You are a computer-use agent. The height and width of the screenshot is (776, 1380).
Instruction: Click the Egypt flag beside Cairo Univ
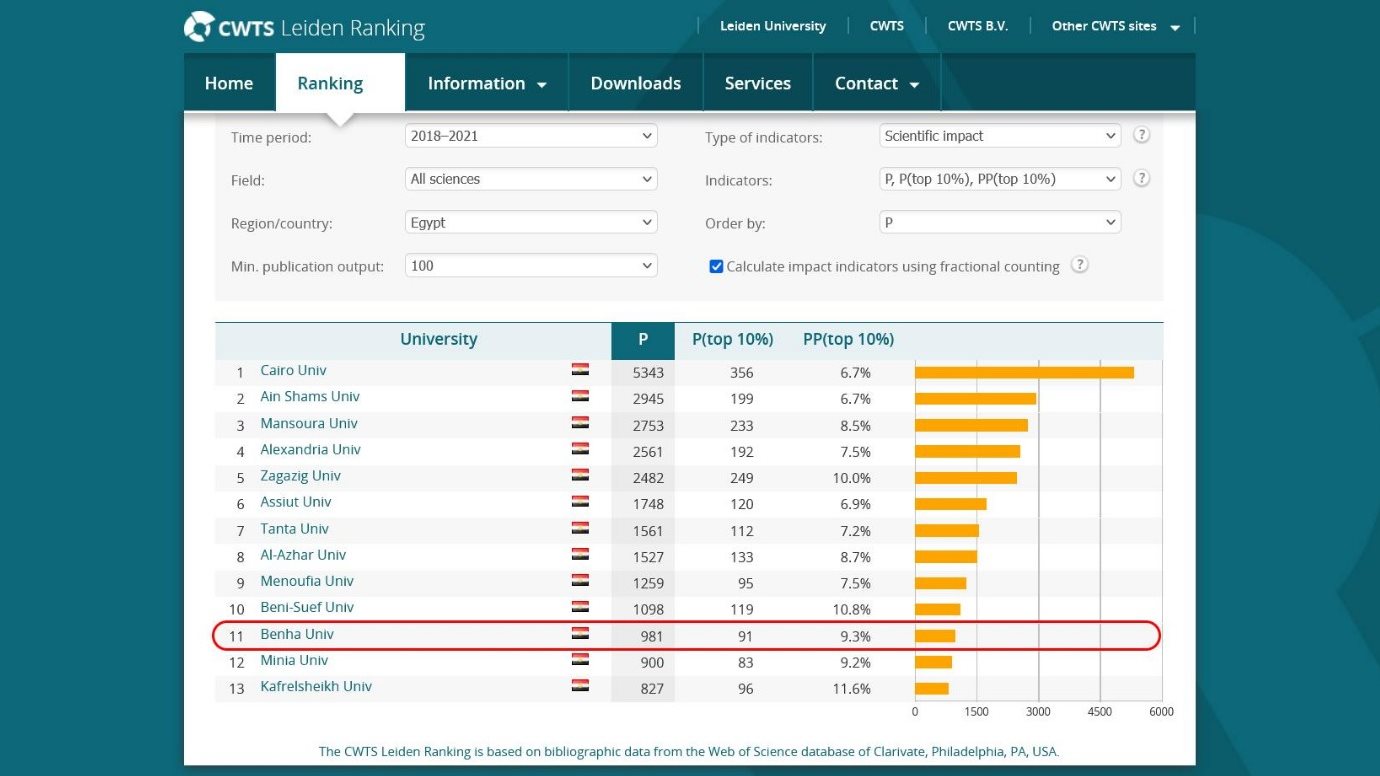click(580, 371)
